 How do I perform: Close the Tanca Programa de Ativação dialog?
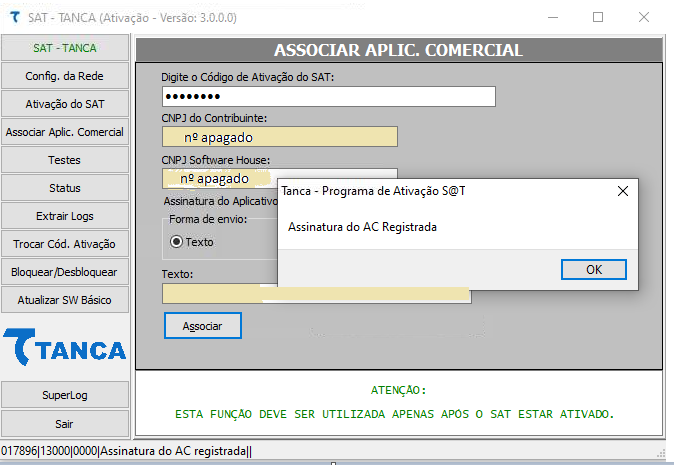point(623,191)
